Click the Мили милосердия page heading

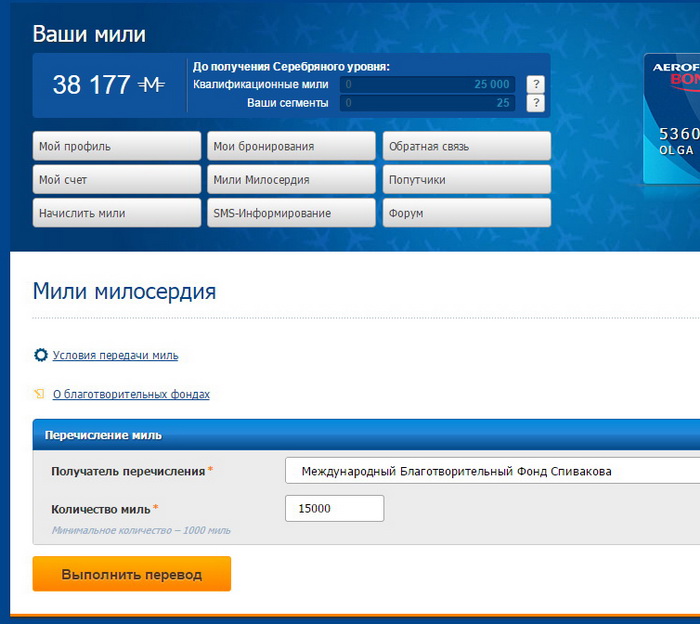click(125, 291)
